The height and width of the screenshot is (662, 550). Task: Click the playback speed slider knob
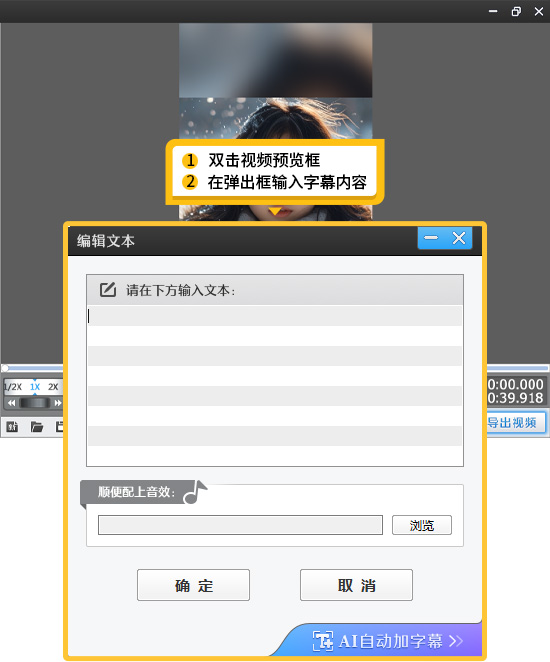(35, 403)
